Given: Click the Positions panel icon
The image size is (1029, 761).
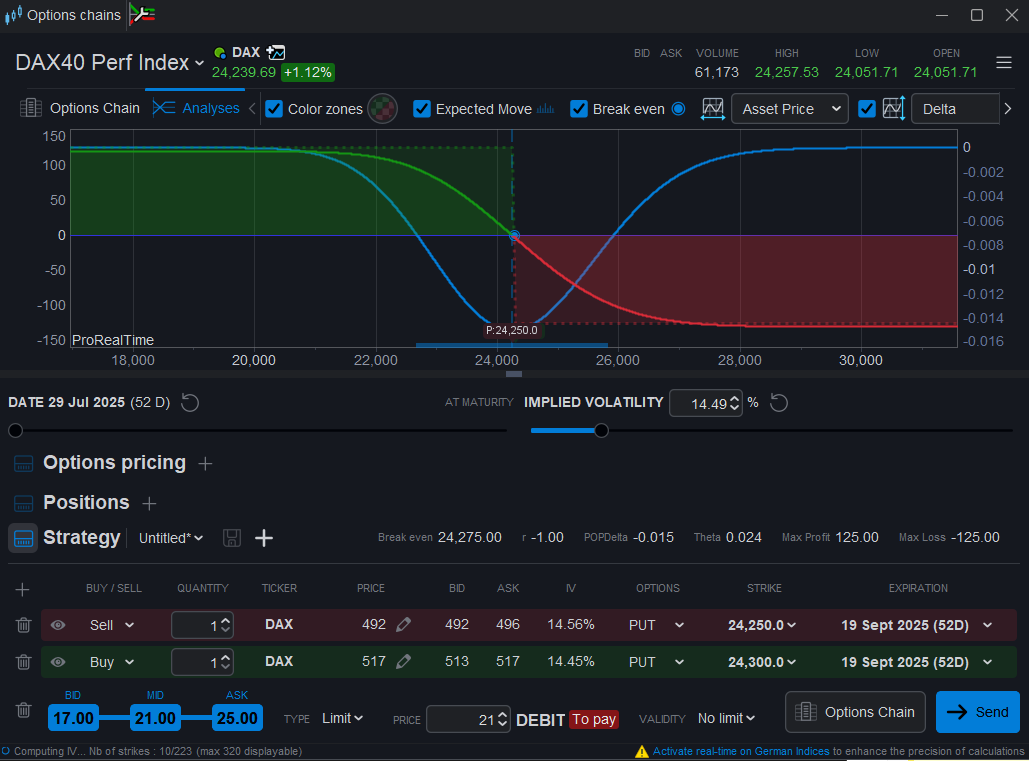Looking at the screenshot, I should click(x=24, y=503).
